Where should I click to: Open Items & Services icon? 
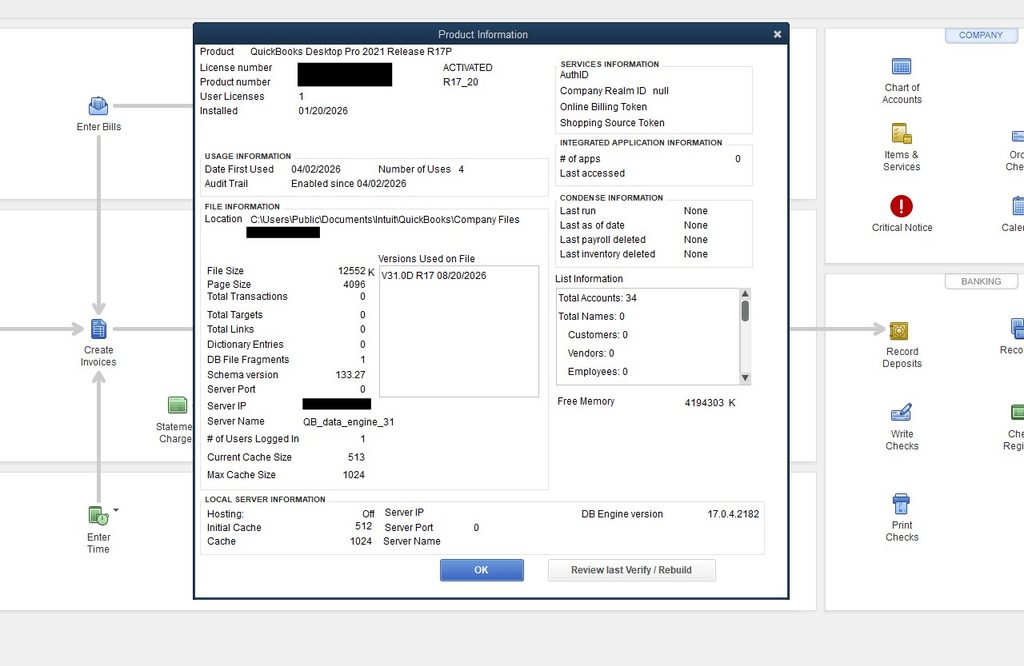tap(901, 134)
